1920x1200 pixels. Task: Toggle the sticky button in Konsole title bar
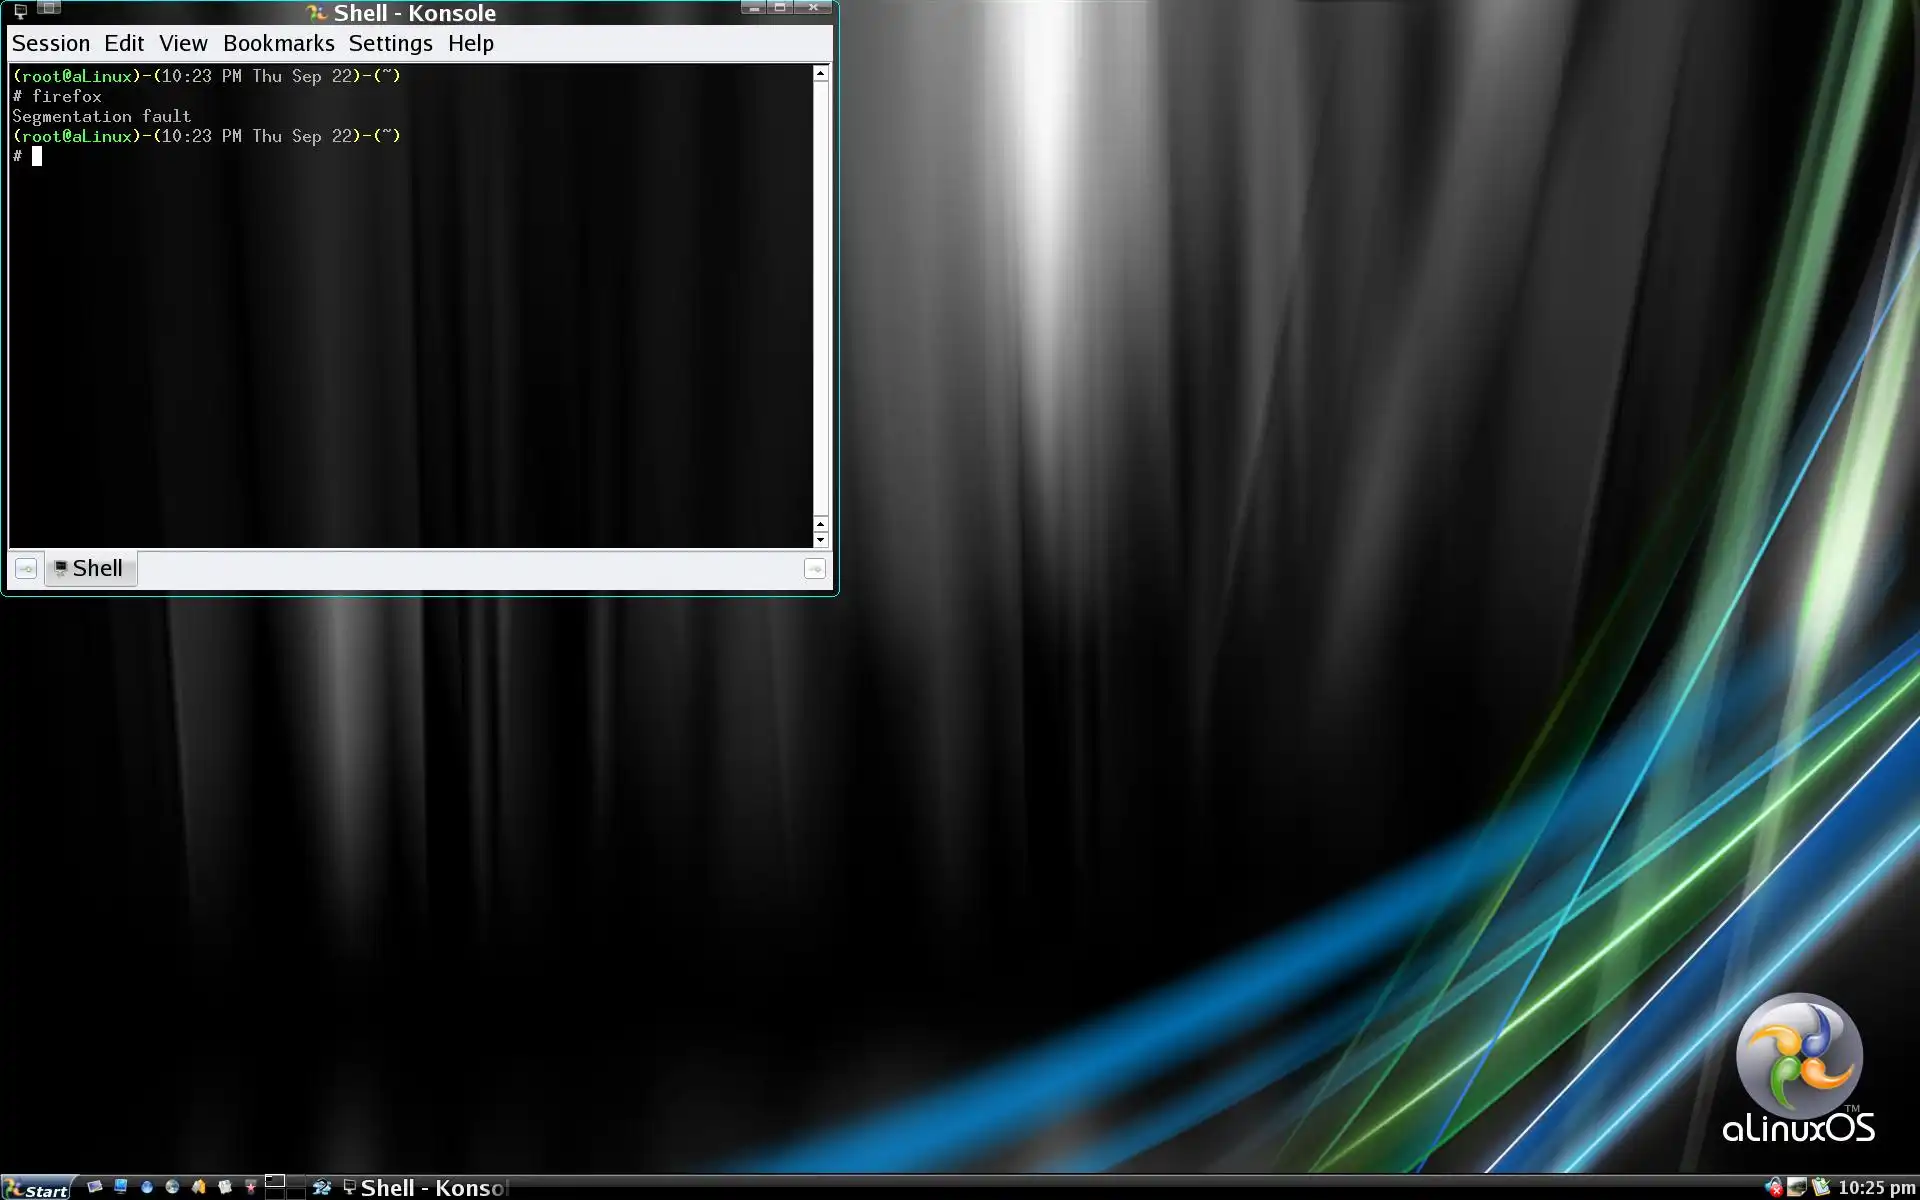pos(48,9)
